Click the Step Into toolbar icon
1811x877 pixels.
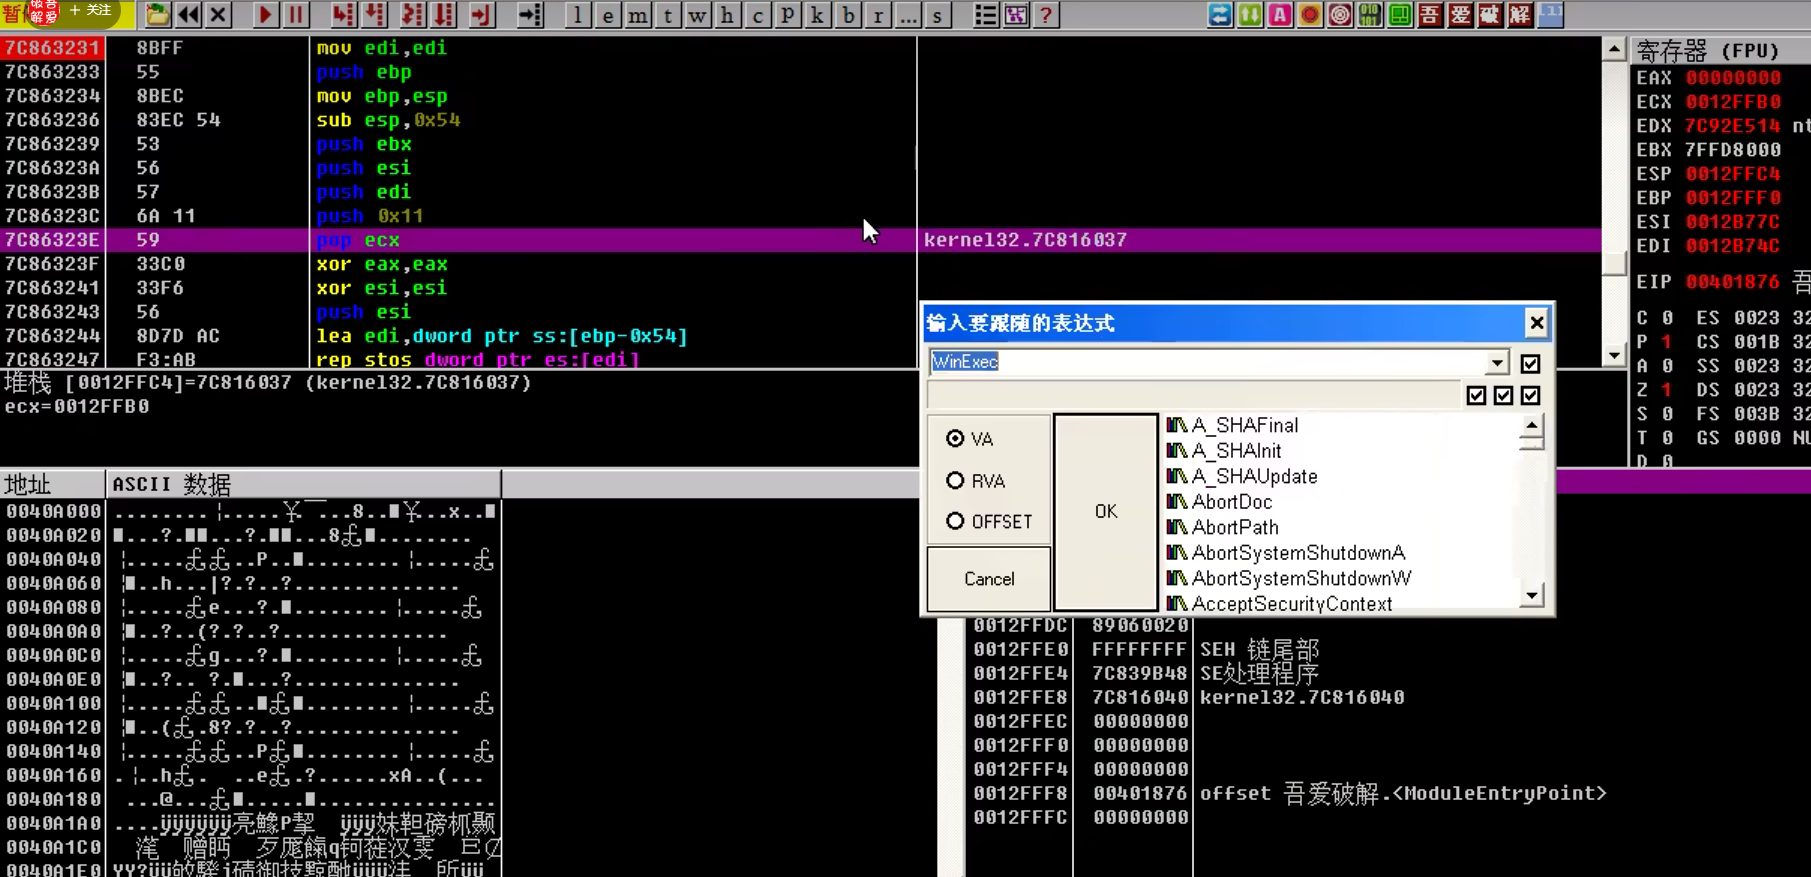[343, 15]
